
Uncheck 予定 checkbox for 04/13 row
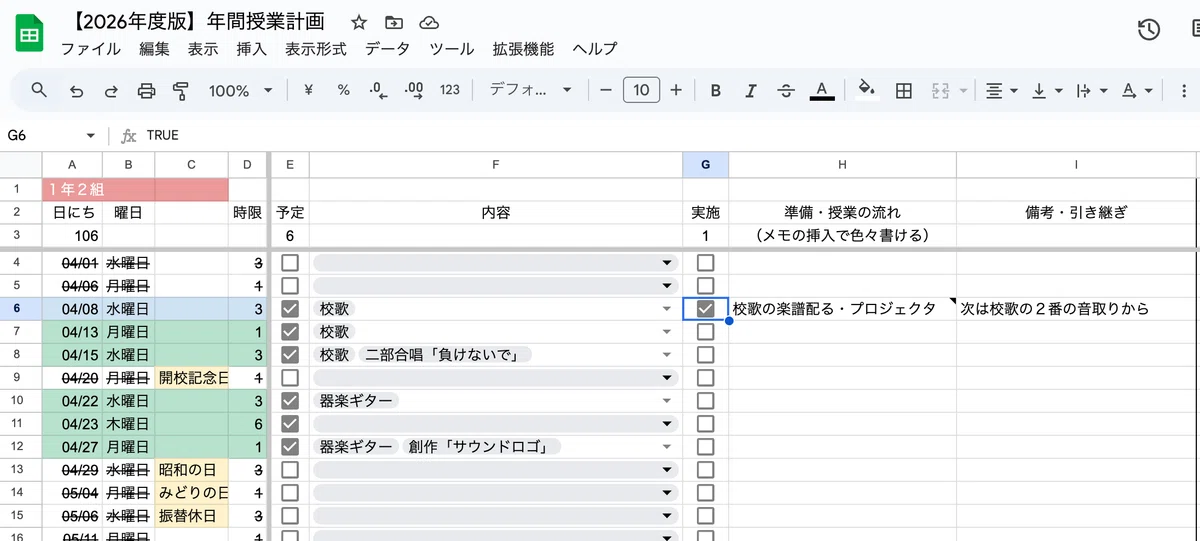tap(290, 332)
